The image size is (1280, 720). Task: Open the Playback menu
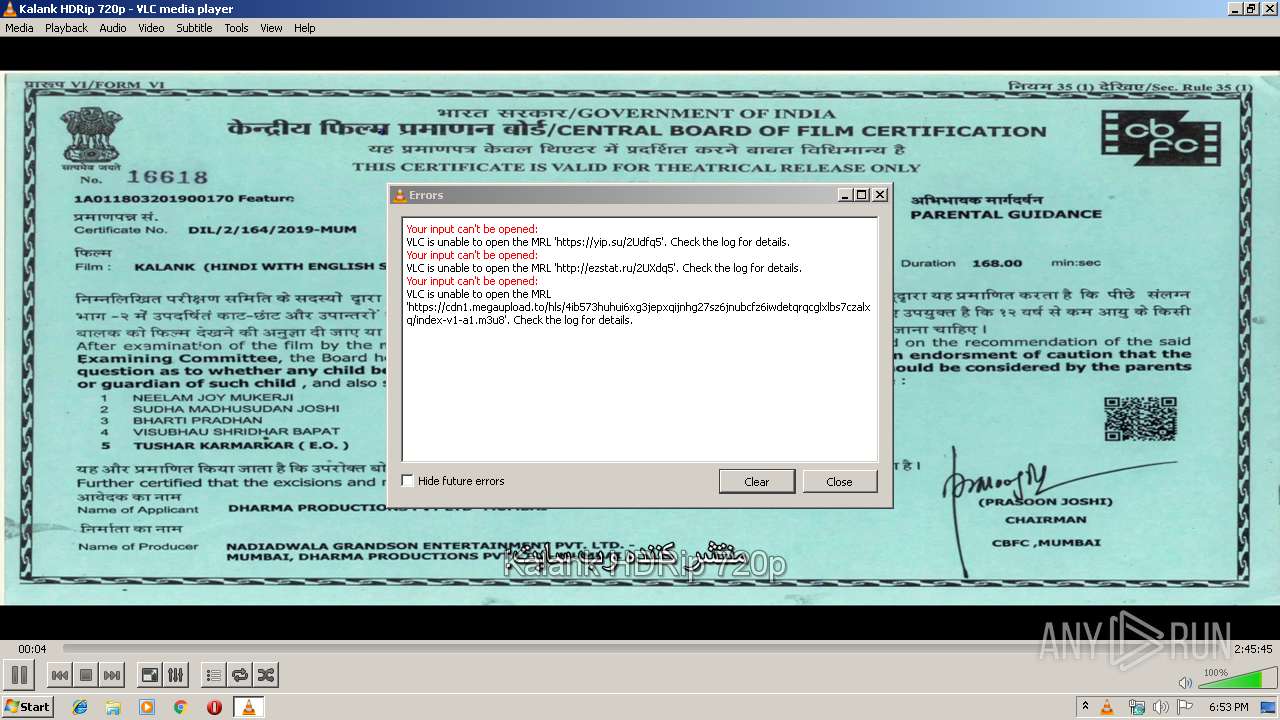tap(66, 28)
